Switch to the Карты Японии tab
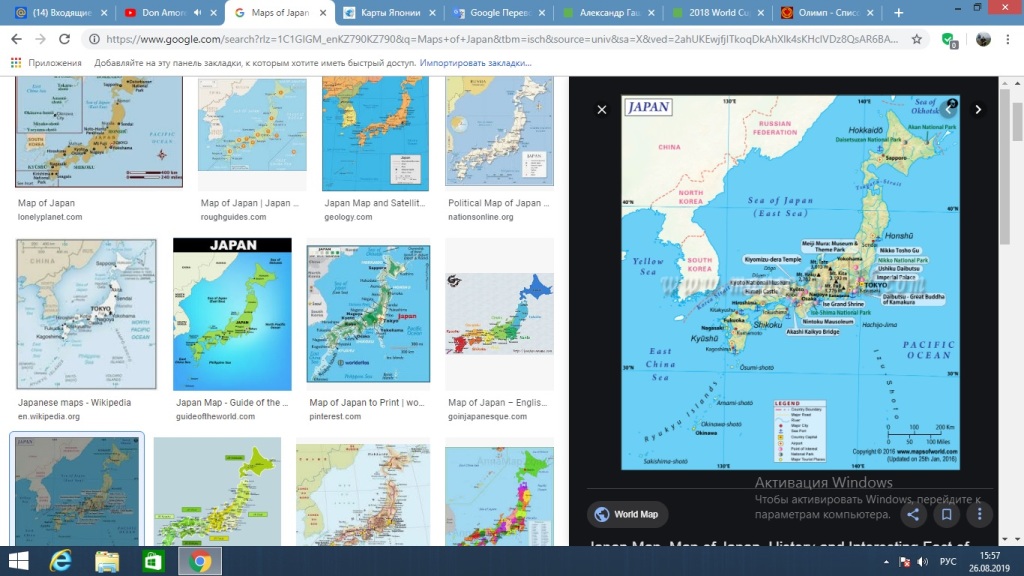The image size is (1024, 576). click(391, 12)
